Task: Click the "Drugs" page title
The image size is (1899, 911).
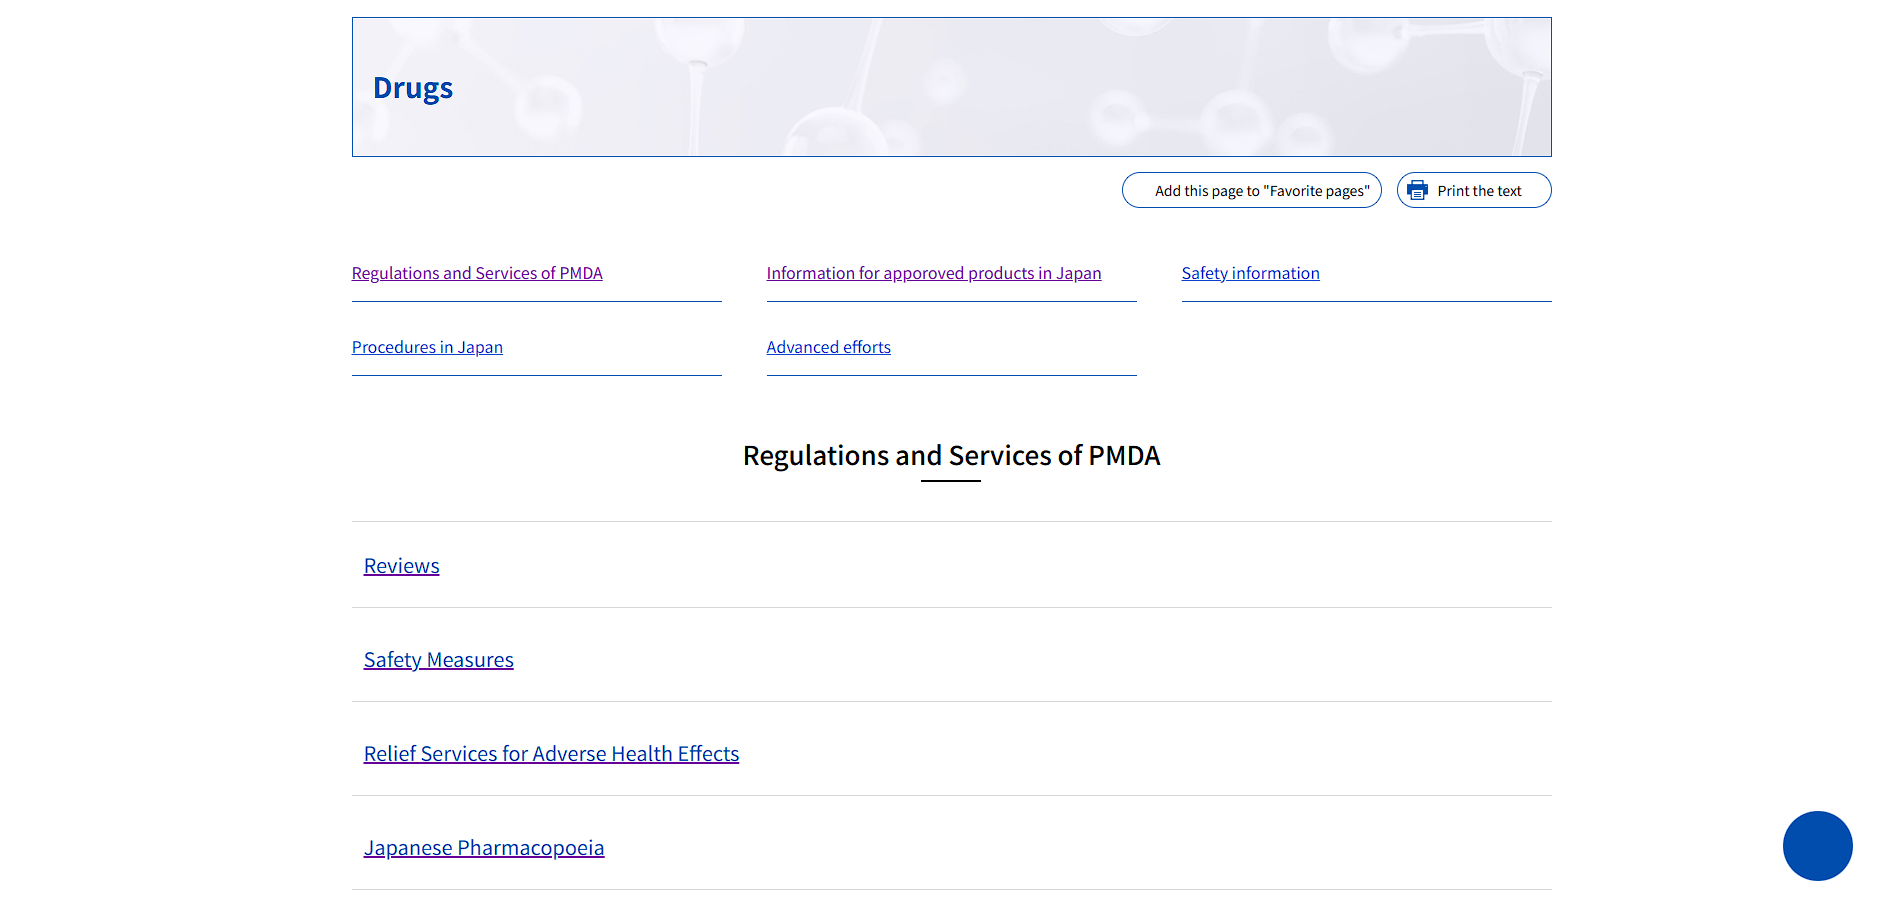Action: [x=413, y=88]
